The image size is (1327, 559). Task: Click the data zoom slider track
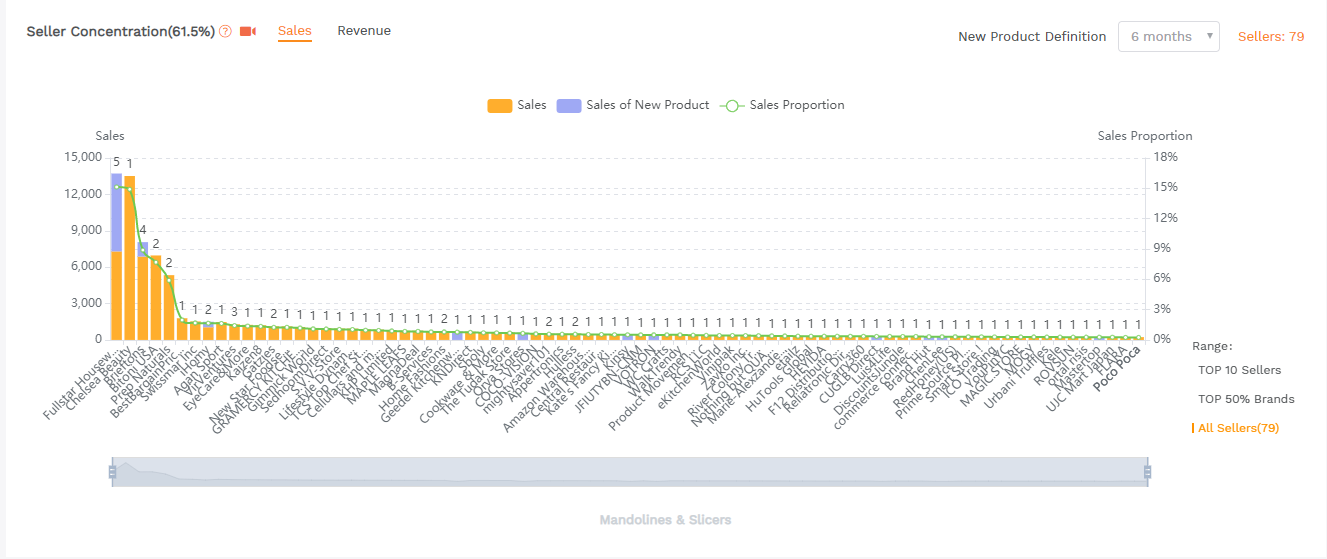click(630, 472)
